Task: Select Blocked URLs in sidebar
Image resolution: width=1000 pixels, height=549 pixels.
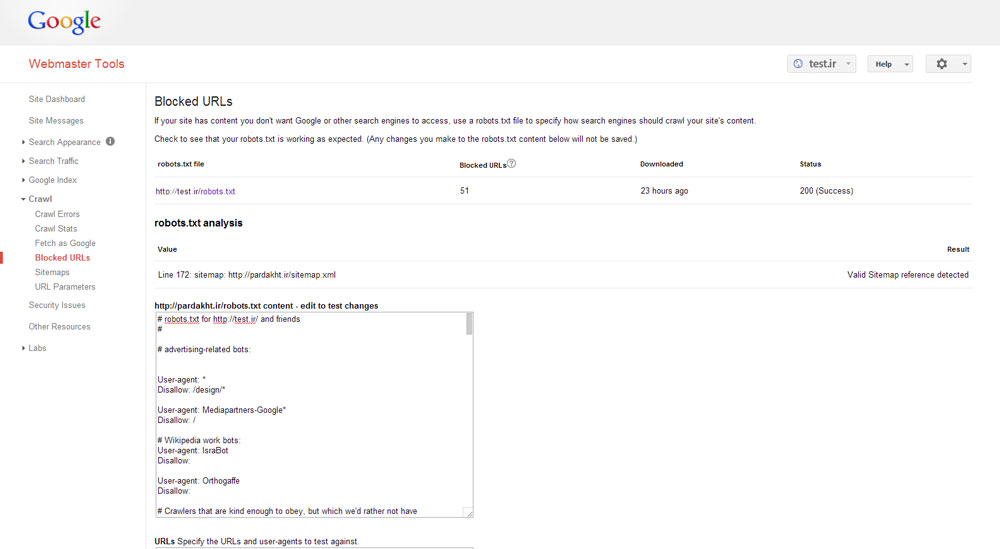Action: click(x=62, y=258)
